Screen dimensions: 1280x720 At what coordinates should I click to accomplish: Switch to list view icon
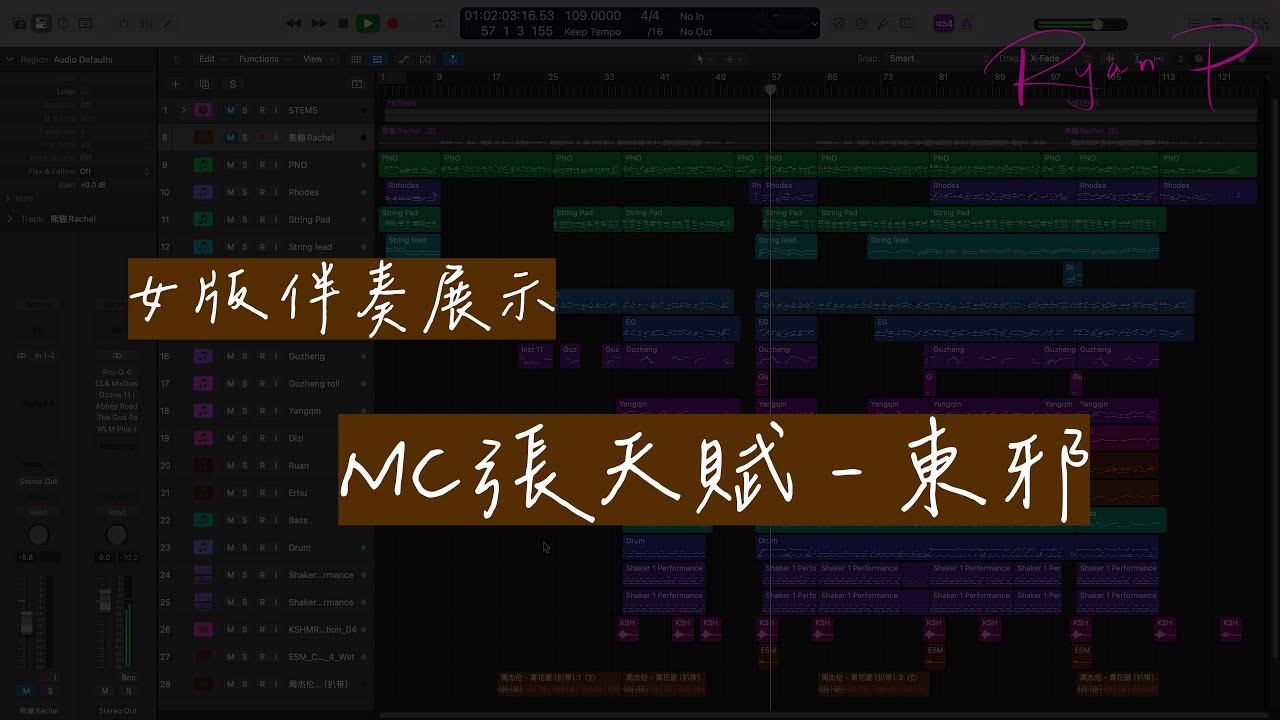377,59
